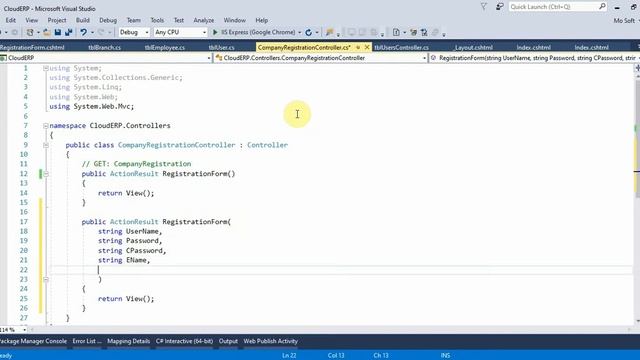Pin the CompanyRegistrationController.cs tab
This screenshot has height=360, width=640.
(x=358, y=47)
